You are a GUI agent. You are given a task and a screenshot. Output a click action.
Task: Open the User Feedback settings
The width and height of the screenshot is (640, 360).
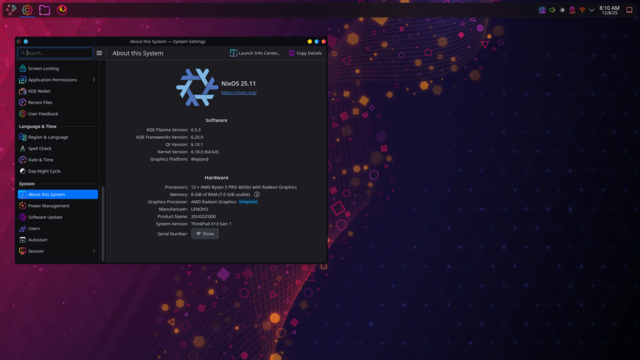pos(58,114)
